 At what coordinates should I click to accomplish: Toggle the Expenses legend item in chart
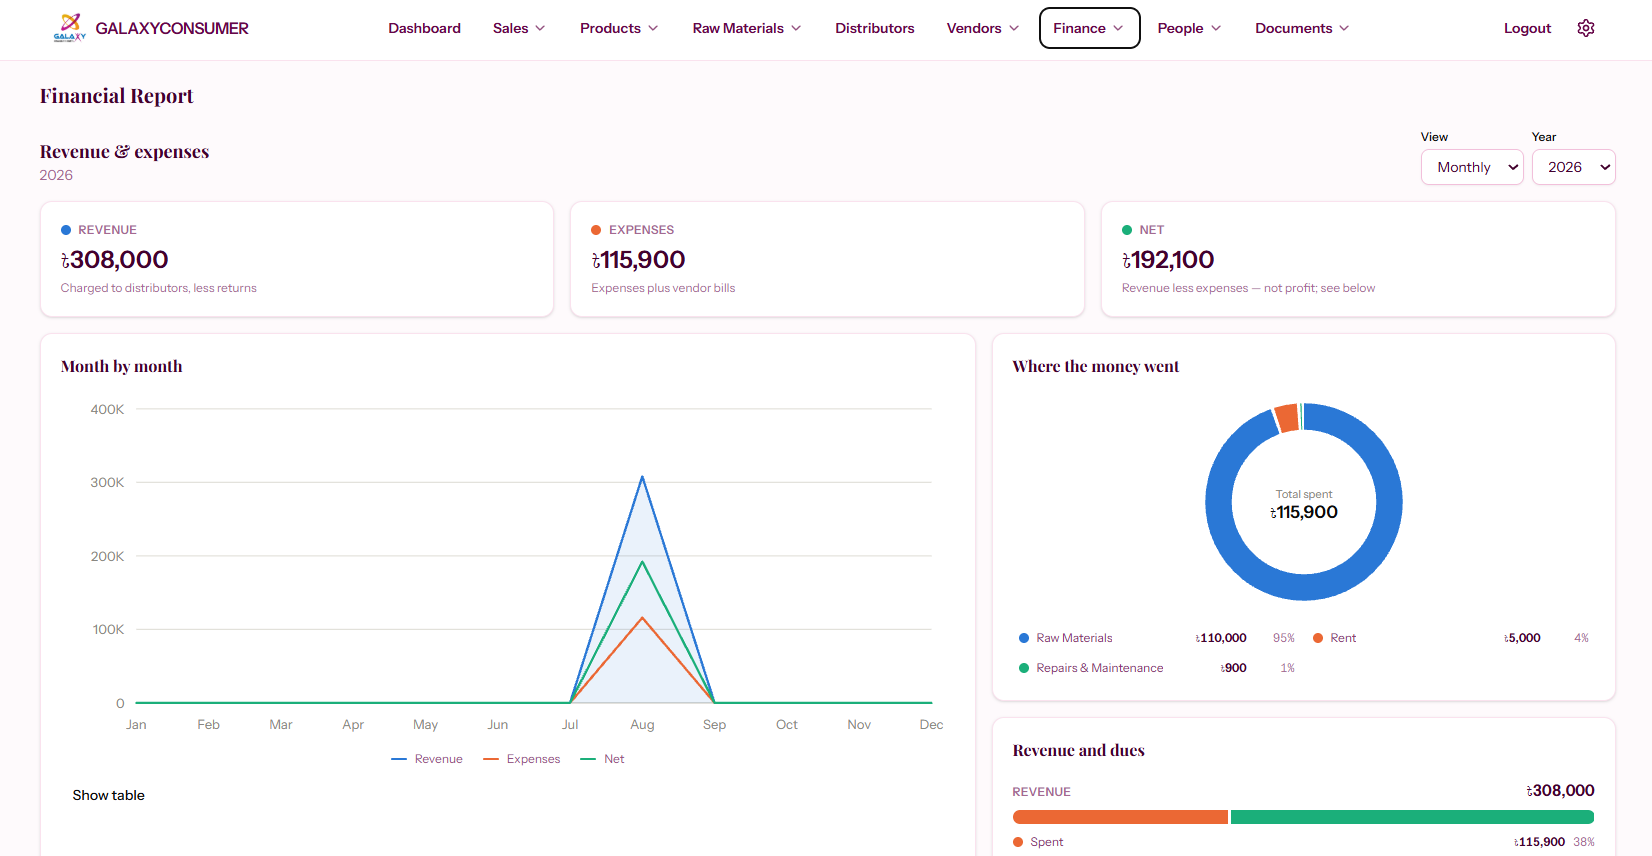coord(522,759)
